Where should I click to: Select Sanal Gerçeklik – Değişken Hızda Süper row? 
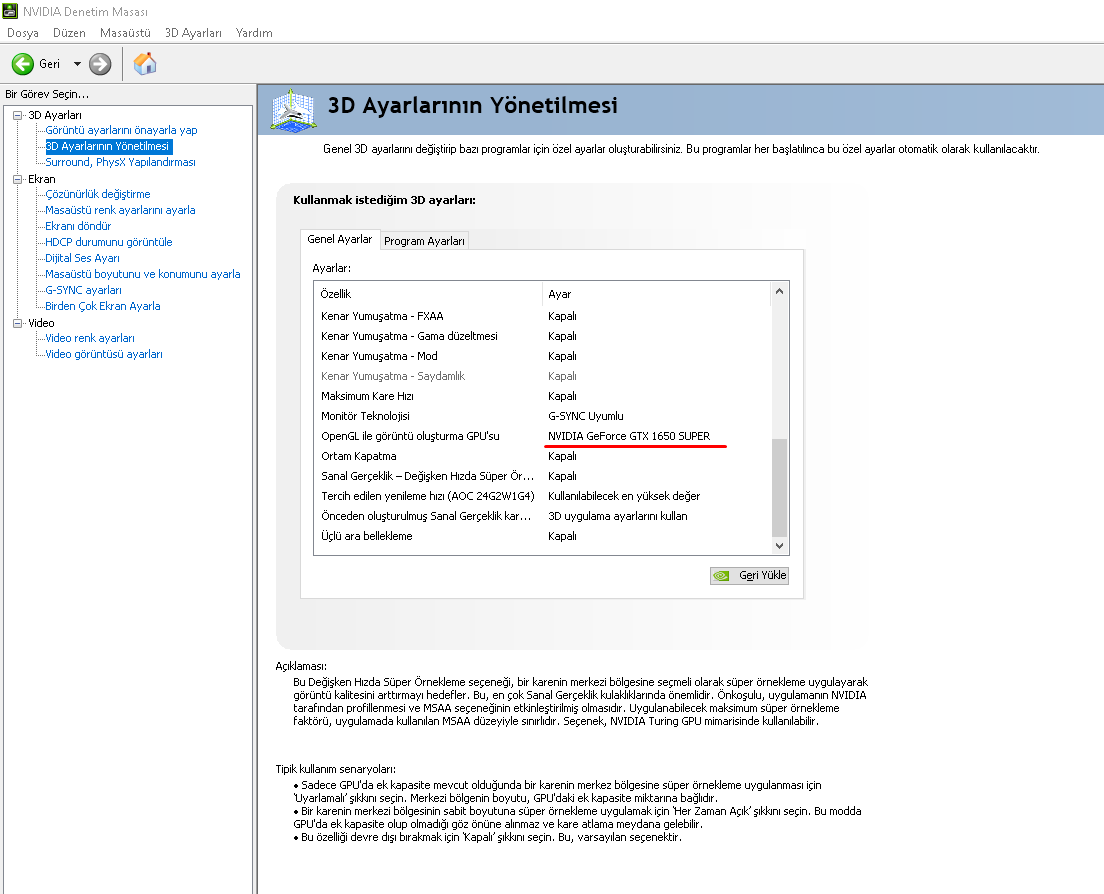pyautogui.click(x=543, y=477)
